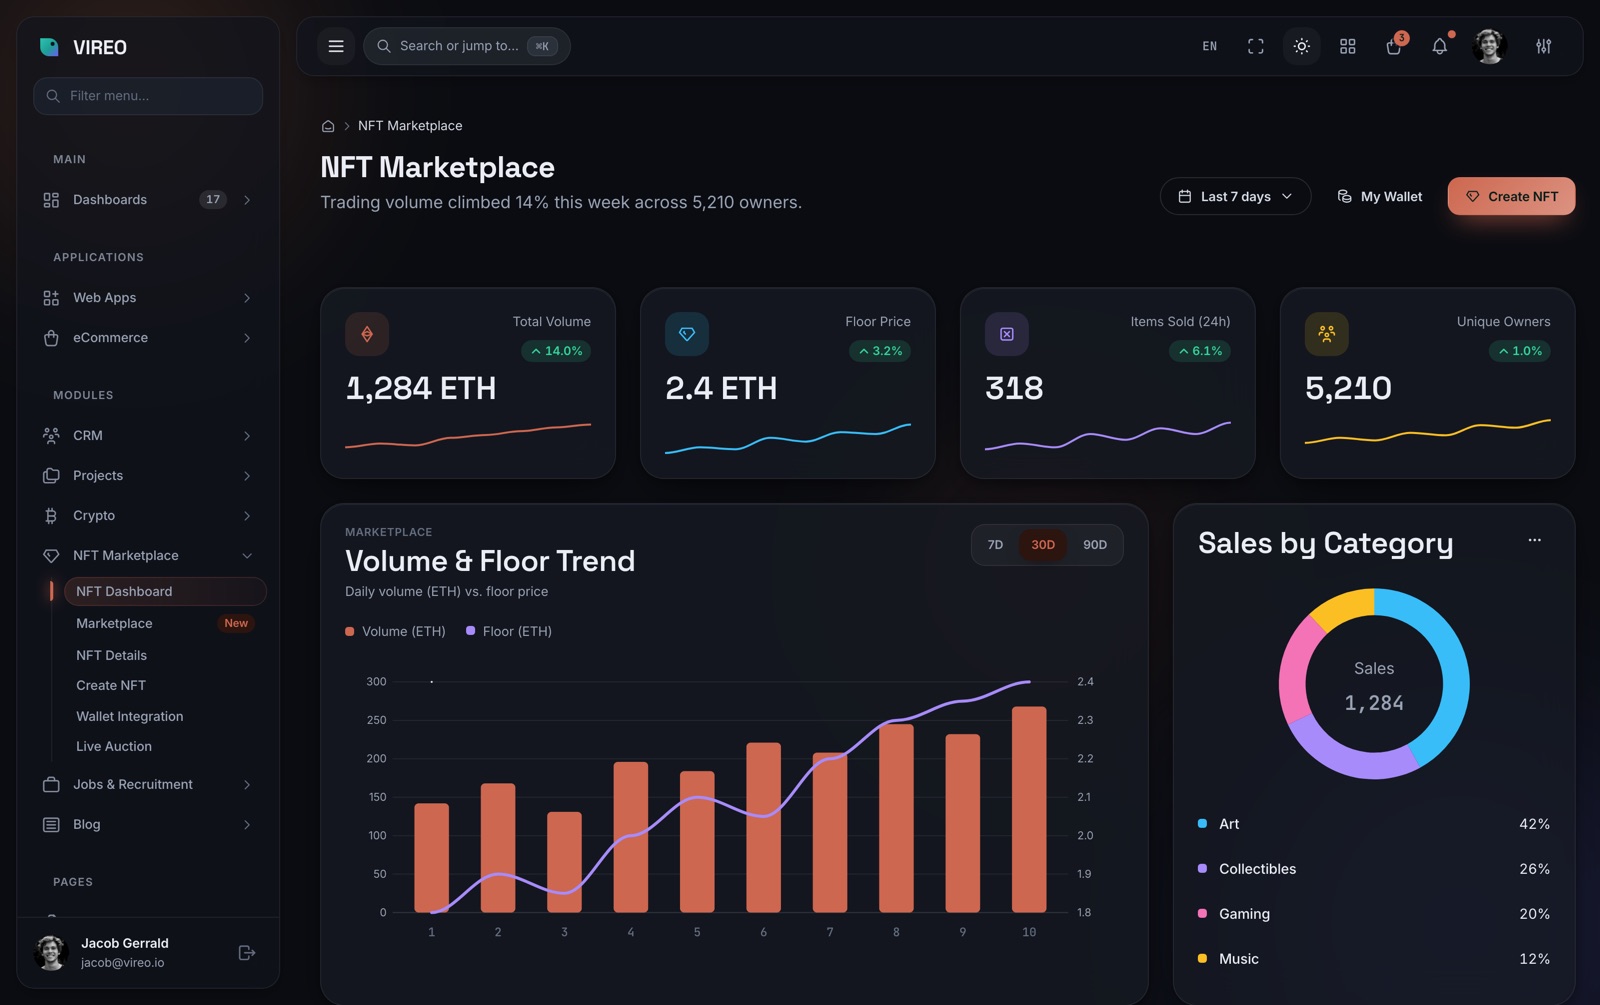Screen dimensions: 1600x1005
Task: Click the Music legend color swatch
Action: click(1202, 959)
